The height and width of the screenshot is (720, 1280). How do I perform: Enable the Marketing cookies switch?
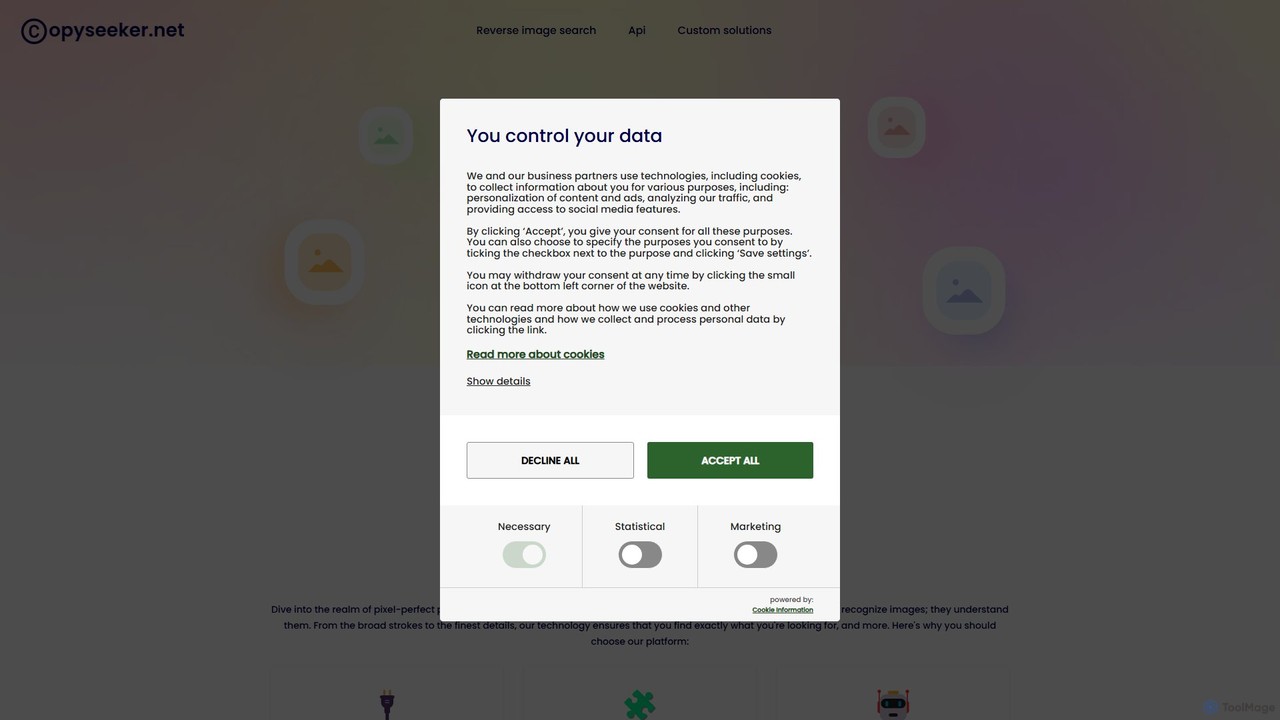pos(755,555)
